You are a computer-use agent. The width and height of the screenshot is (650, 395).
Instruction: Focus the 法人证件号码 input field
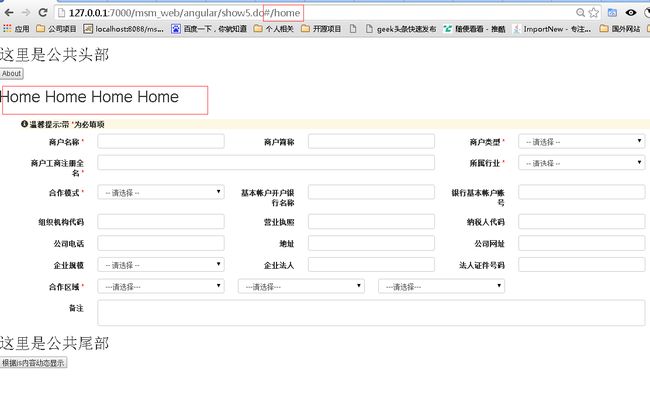(x=582, y=264)
